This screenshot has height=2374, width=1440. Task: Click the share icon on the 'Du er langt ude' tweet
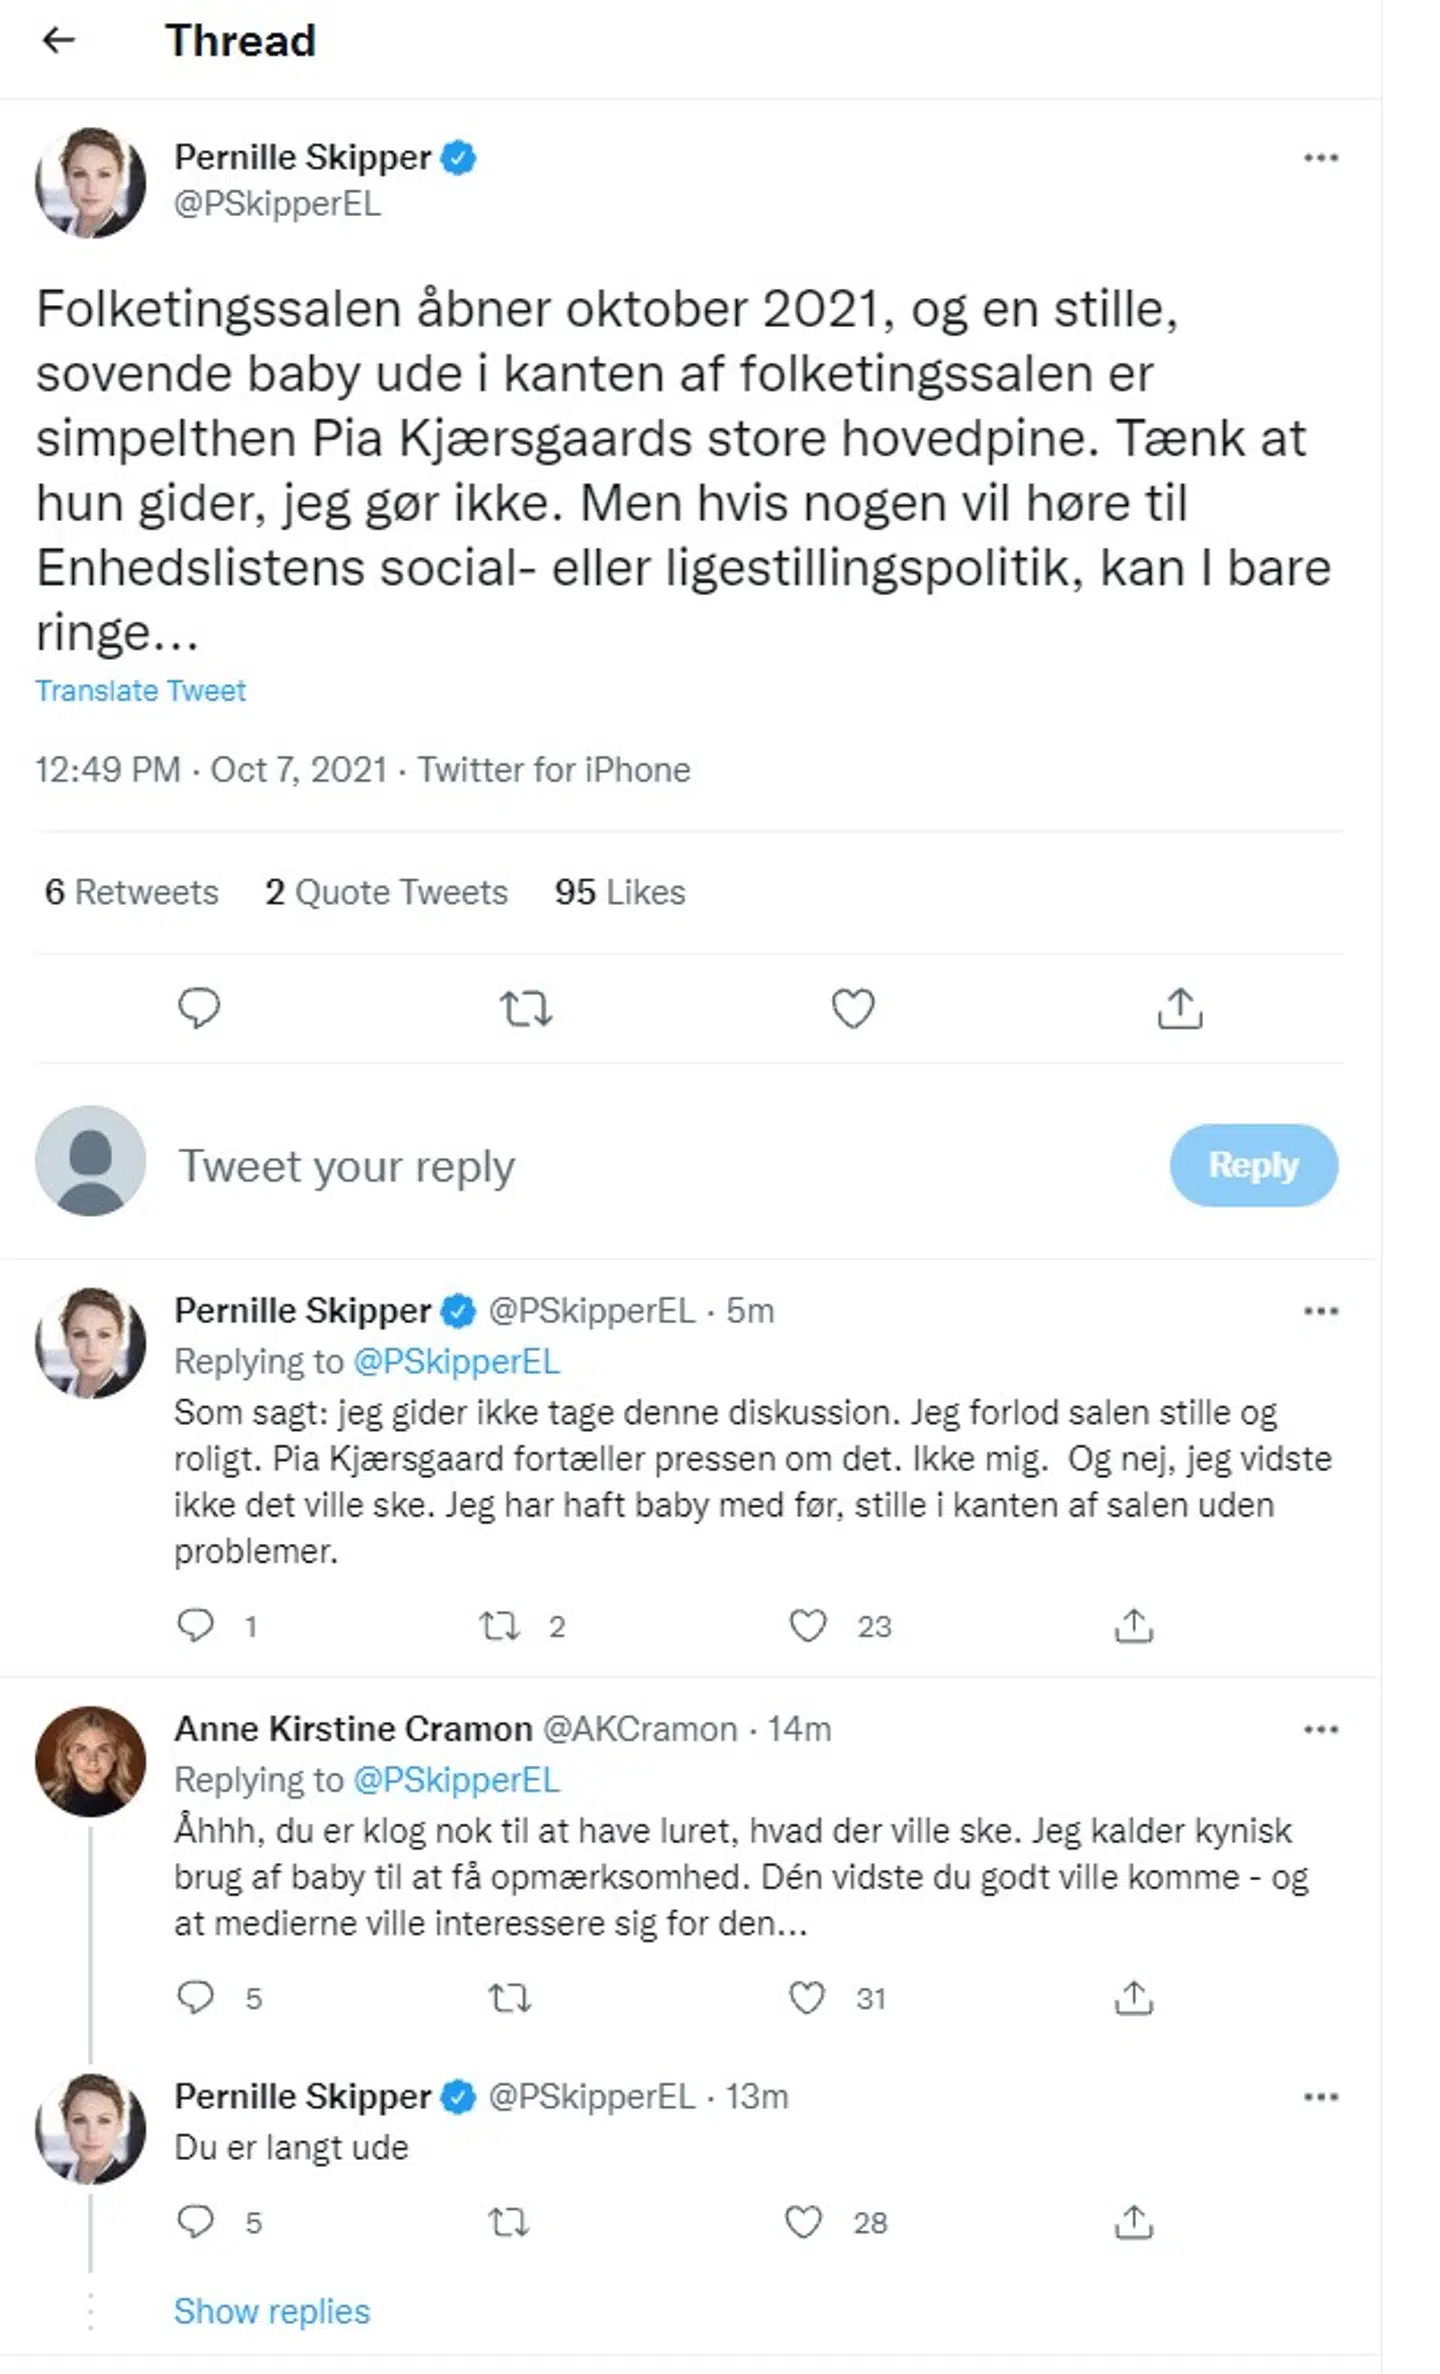click(x=1133, y=2224)
